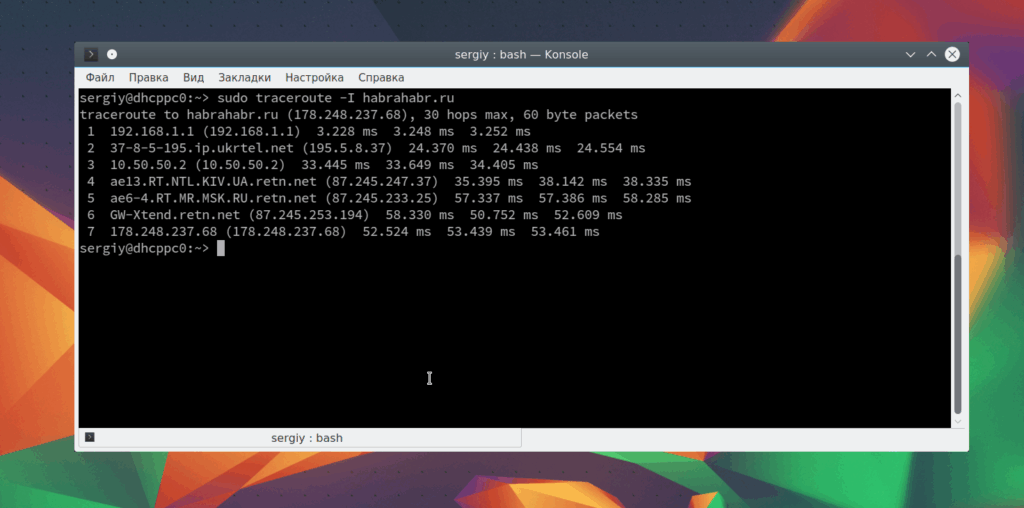Close the Konsole window
The width and height of the screenshot is (1024, 508).
click(952, 55)
